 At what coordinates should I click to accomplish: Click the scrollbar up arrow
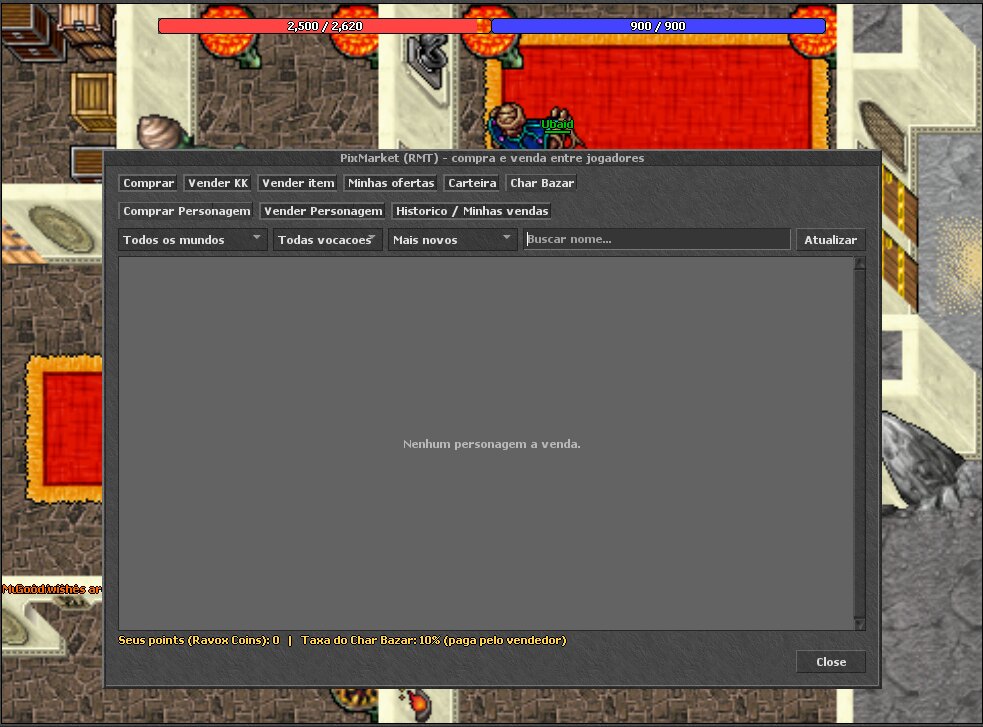[x=859, y=264]
